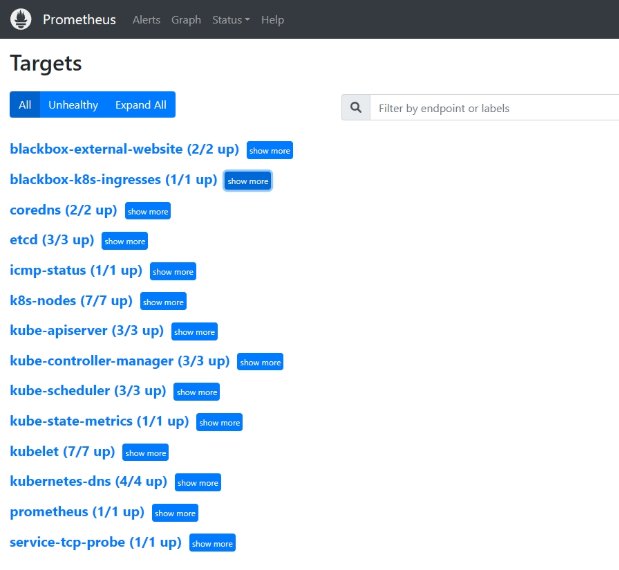Image resolution: width=619 pixels, height=570 pixels.
Task: Open kube-state-metrics (1/1 up) link
Action: tap(99, 421)
